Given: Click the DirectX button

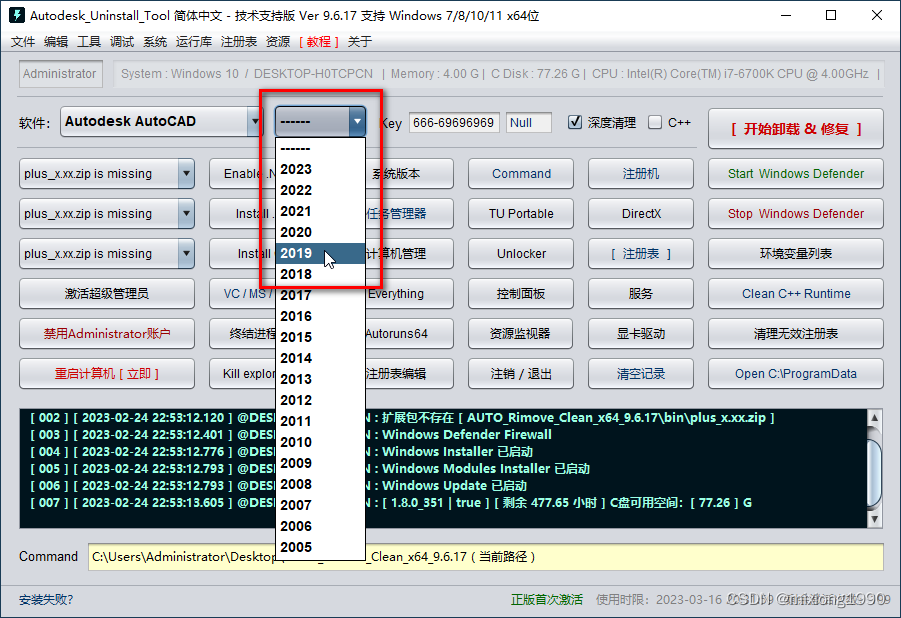Looking at the screenshot, I should tap(641, 213).
